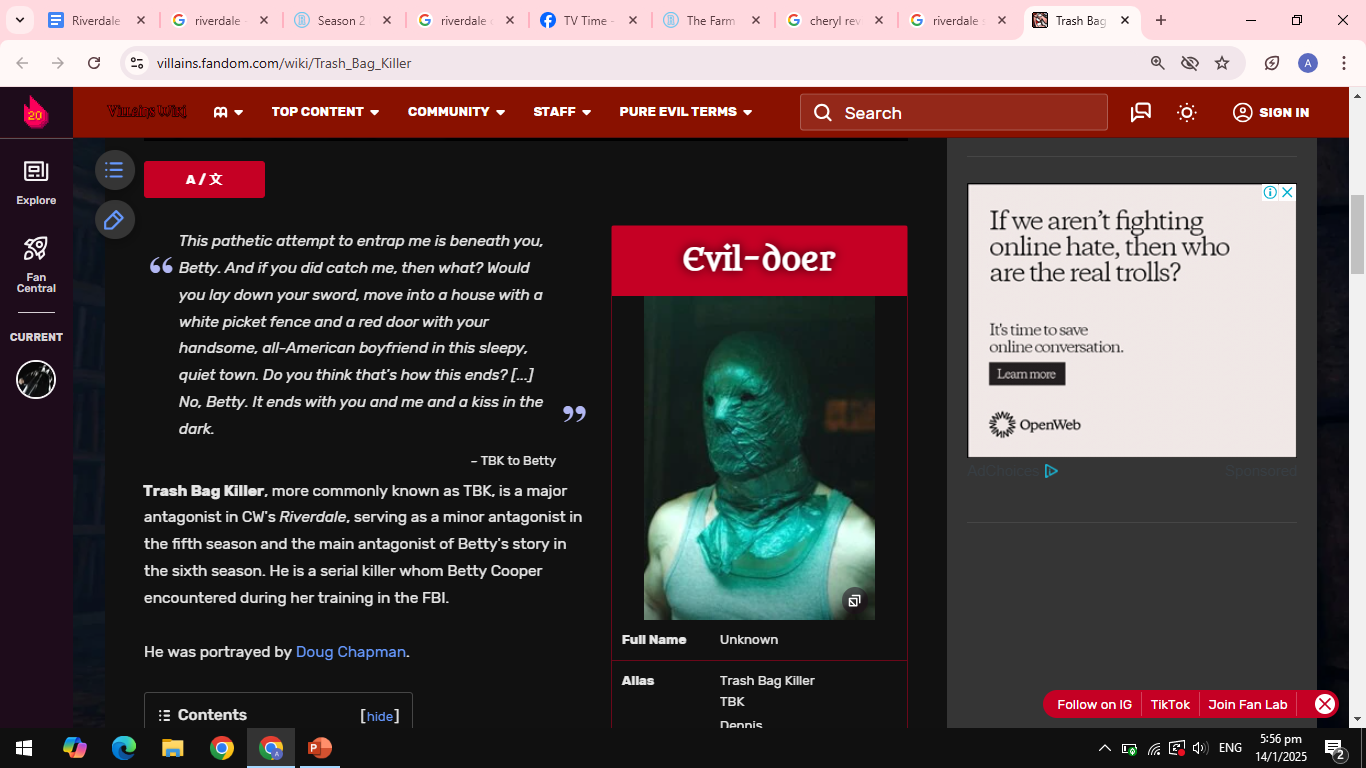Screen dimensions: 1366x768
Task: Click the browser forward arrow
Action: point(58,63)
